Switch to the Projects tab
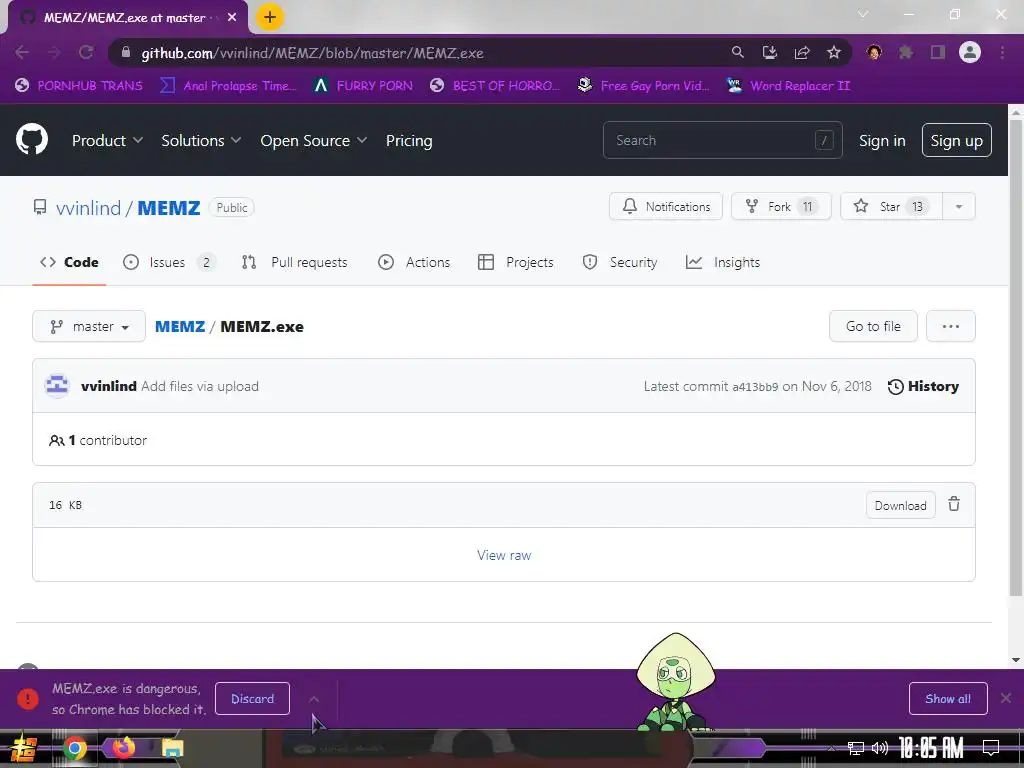1024x768 pixels. (515, 262)
